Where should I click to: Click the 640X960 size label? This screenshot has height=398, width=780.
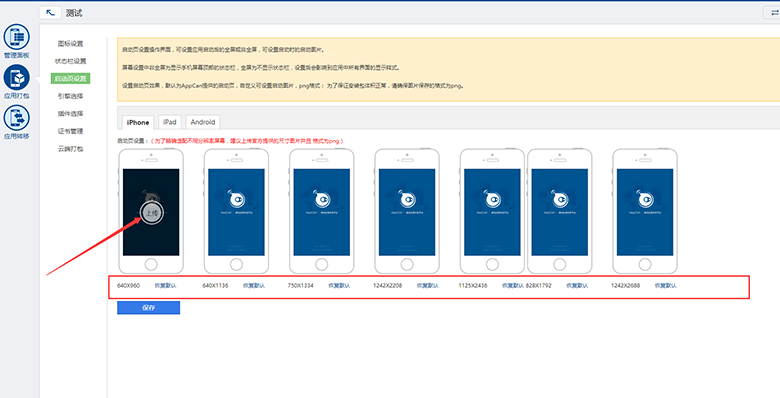128,286
